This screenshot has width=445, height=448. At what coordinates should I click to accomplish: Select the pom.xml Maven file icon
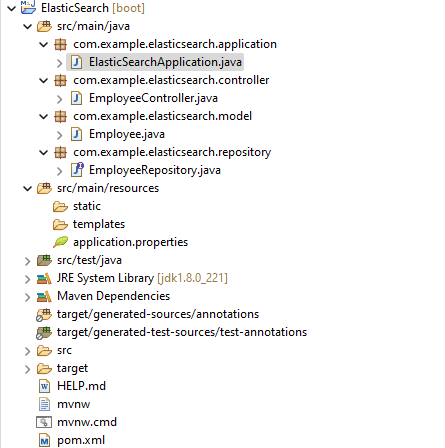pyautogui.click(x=44, y=440)
